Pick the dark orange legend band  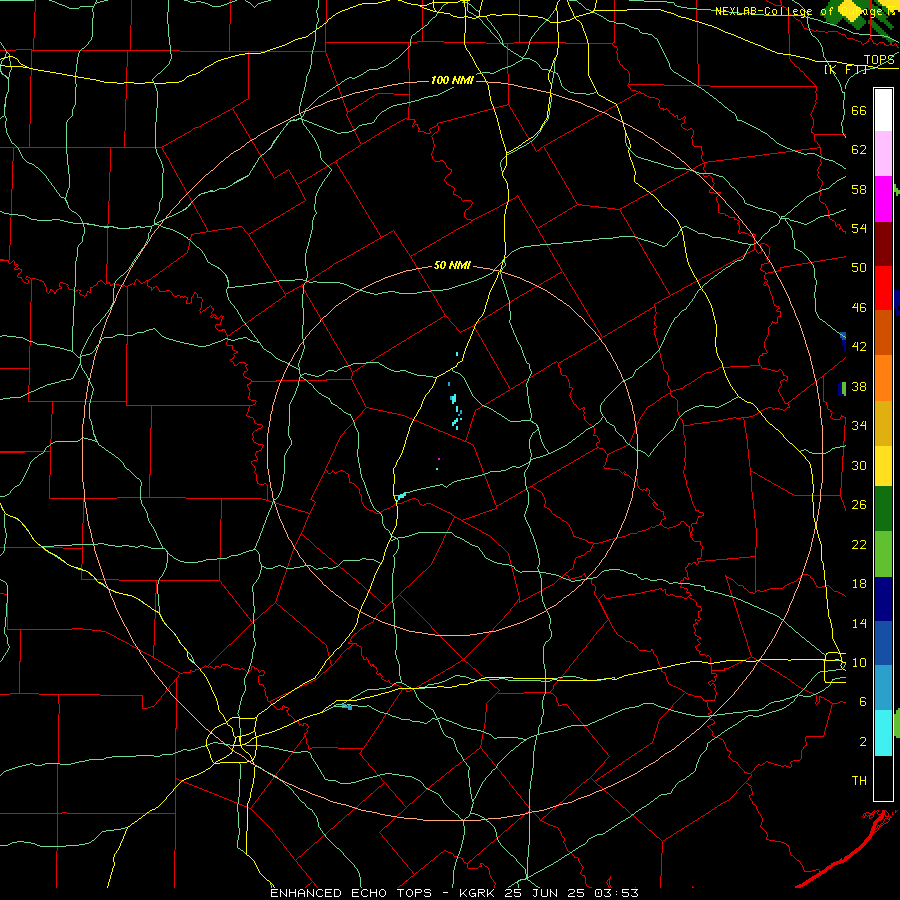(x=883, y=333)
